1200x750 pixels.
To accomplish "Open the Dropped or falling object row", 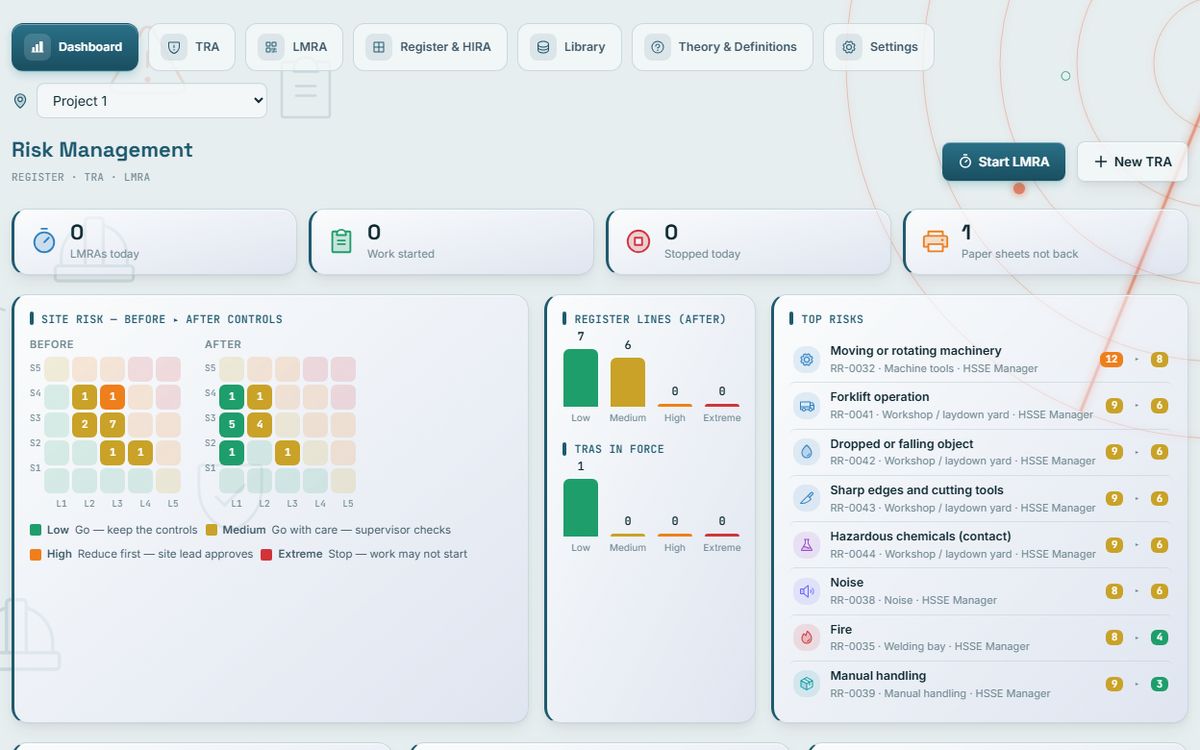I will pos(980,451).
